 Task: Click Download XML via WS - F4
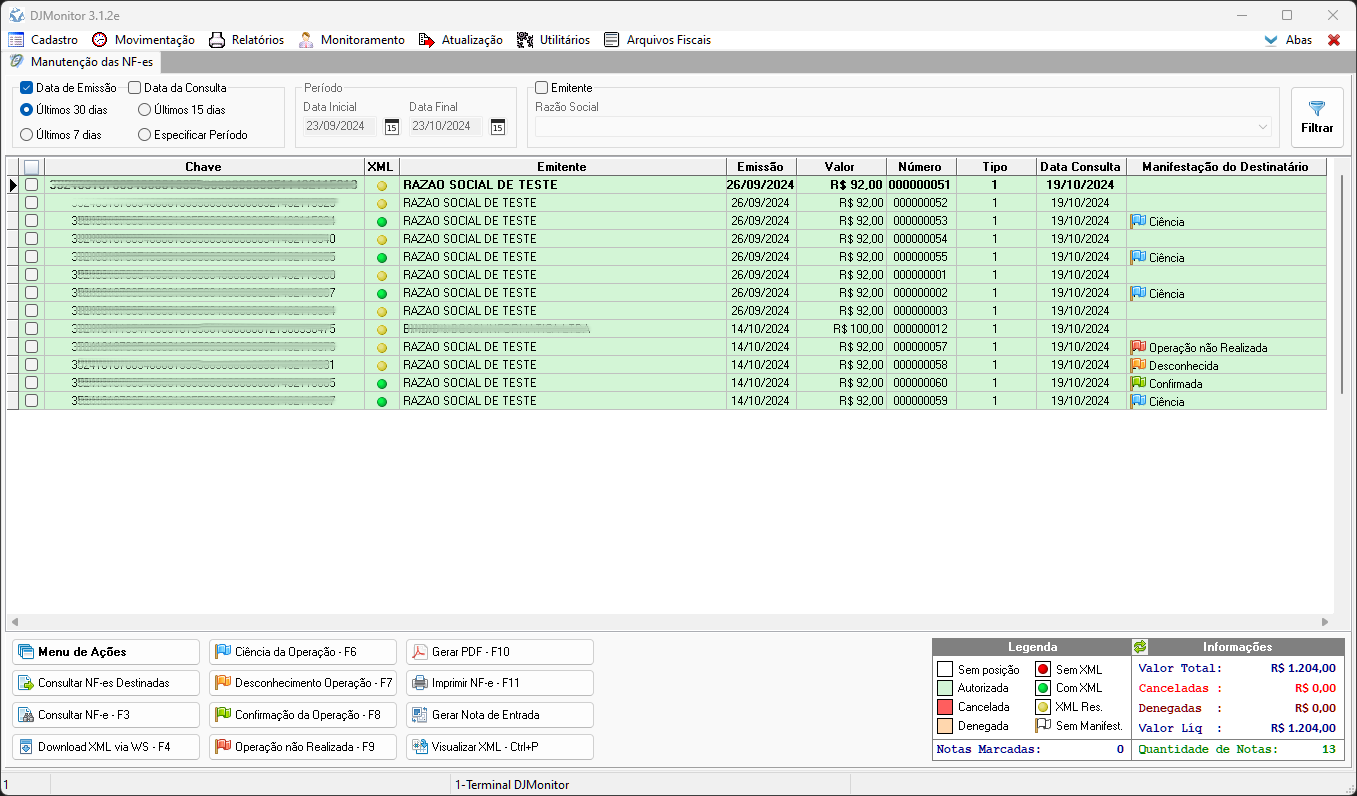(x=106, y=747)
